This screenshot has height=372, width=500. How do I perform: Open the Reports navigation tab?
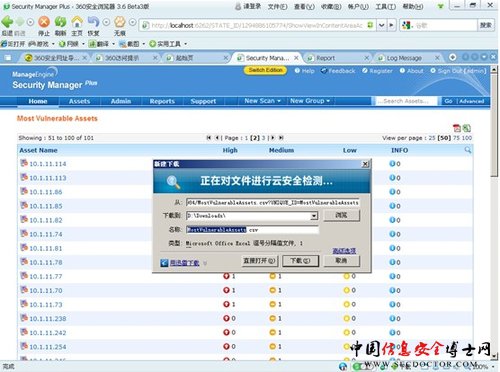pyautogui.click(x=162, y=101)
